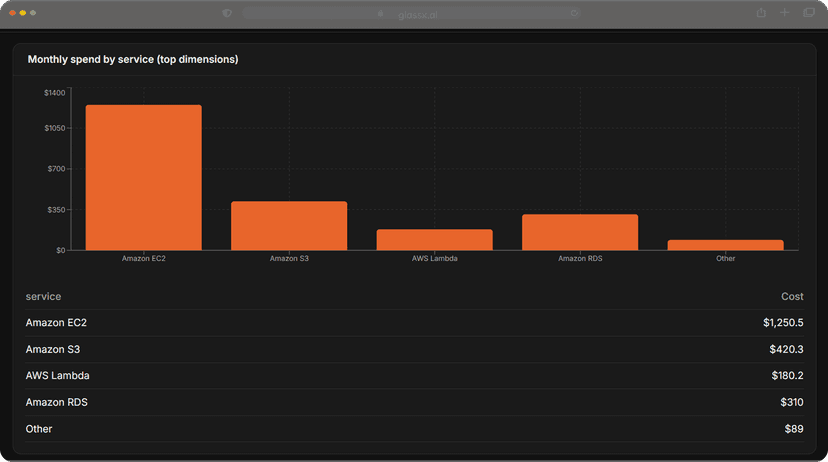Click the Other bar in chart
Screen dimensions: 828x462
click(x=726, y=245)
